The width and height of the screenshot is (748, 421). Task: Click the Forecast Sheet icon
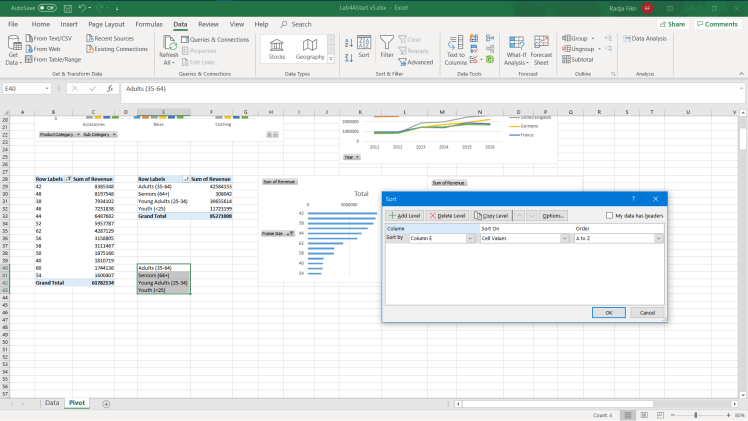[541, 48]
